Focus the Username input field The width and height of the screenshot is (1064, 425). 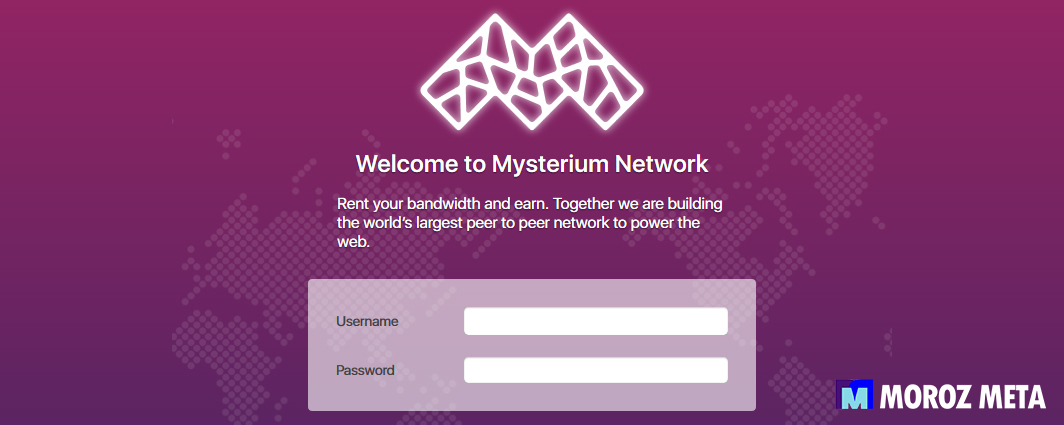click(x=595, y=321)
